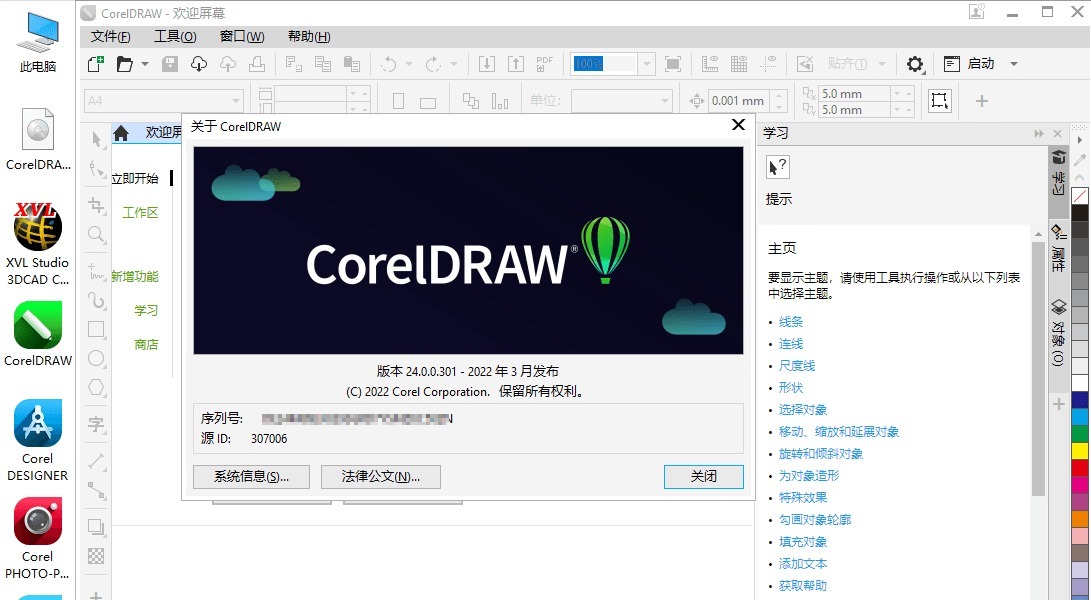Select the Rectangle tool in toolbox
The height and width of the screenshot is (600, 1091).
pyautogui.click(x=96, y=329)
